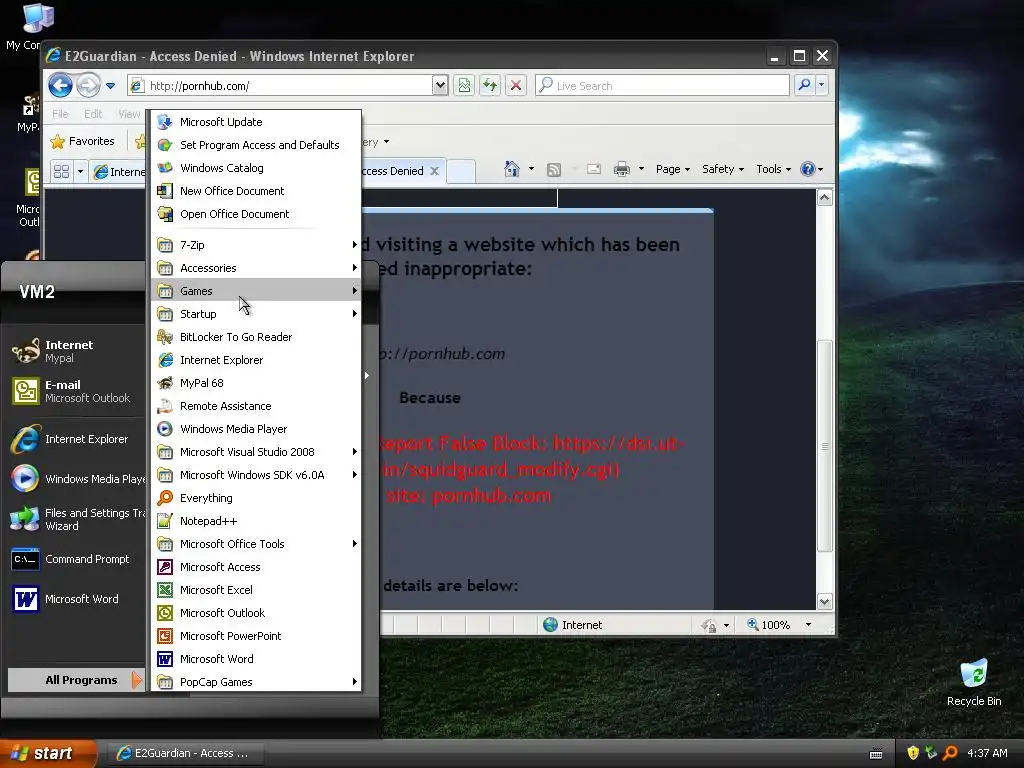Viewport: 1024px width, 768px height.
Task: Launch Microsoft Update from All Programs
Action: 256,122
